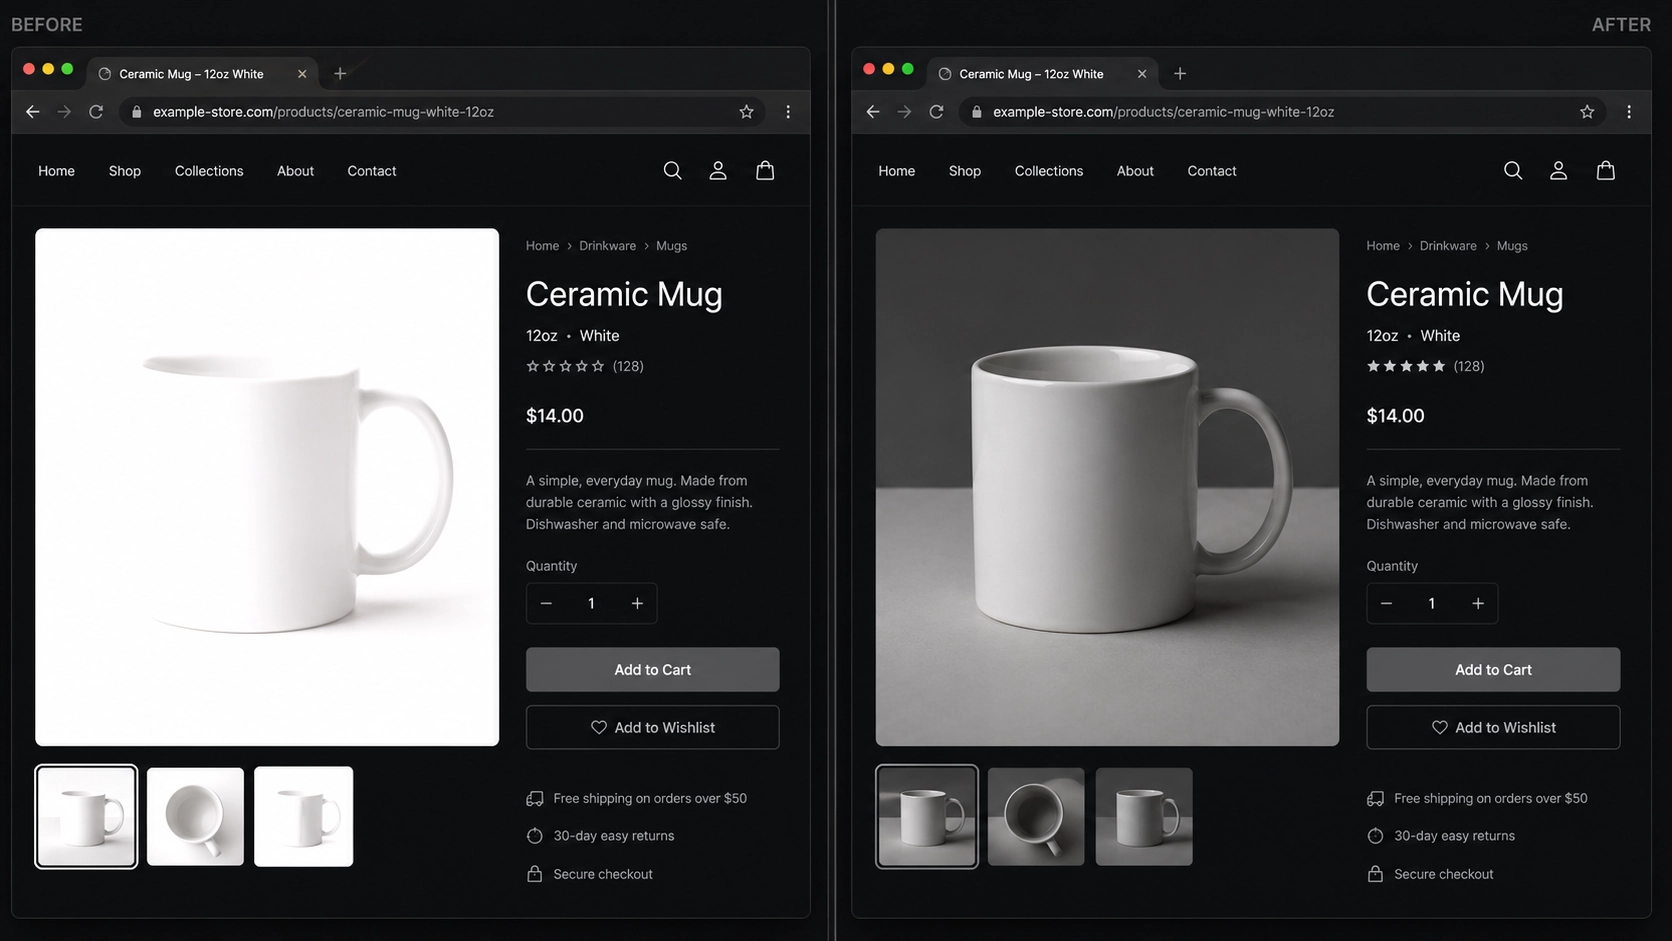Open Shop in the BEFORE nav bar
The width and height of the screenshot is (1672, 941).
(x=125, y=171)
